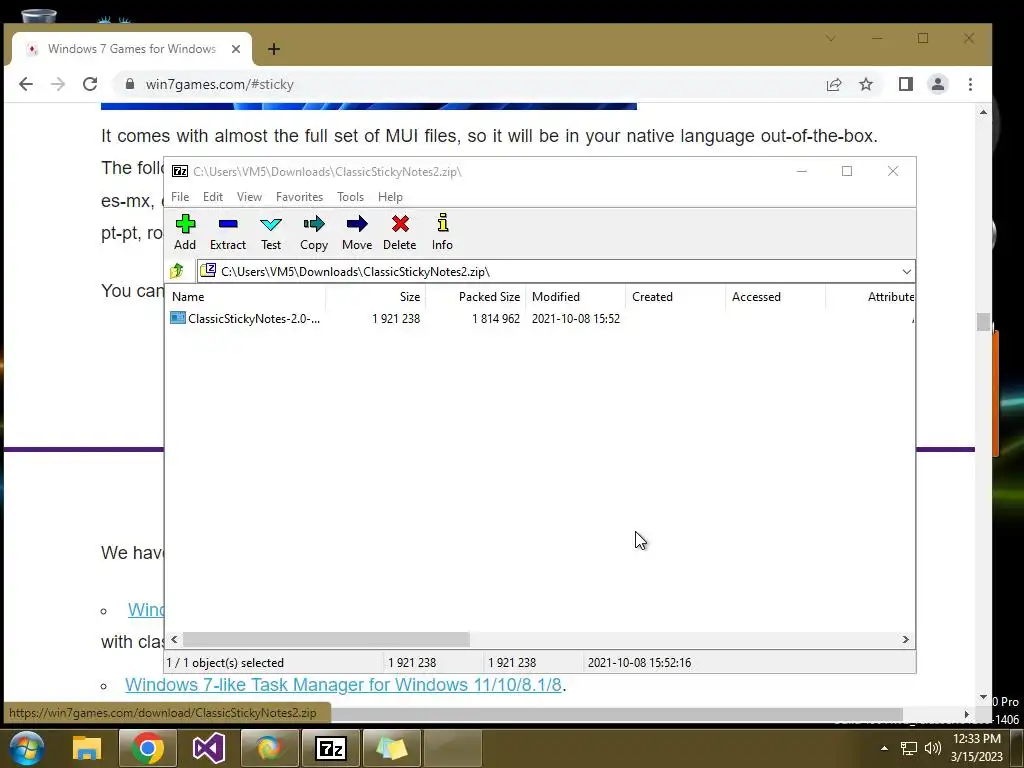Launch Visual Studio from the taskbar
Image resolution: width=1024 pixels, height=768 pixels.
[x=209, y=748]
